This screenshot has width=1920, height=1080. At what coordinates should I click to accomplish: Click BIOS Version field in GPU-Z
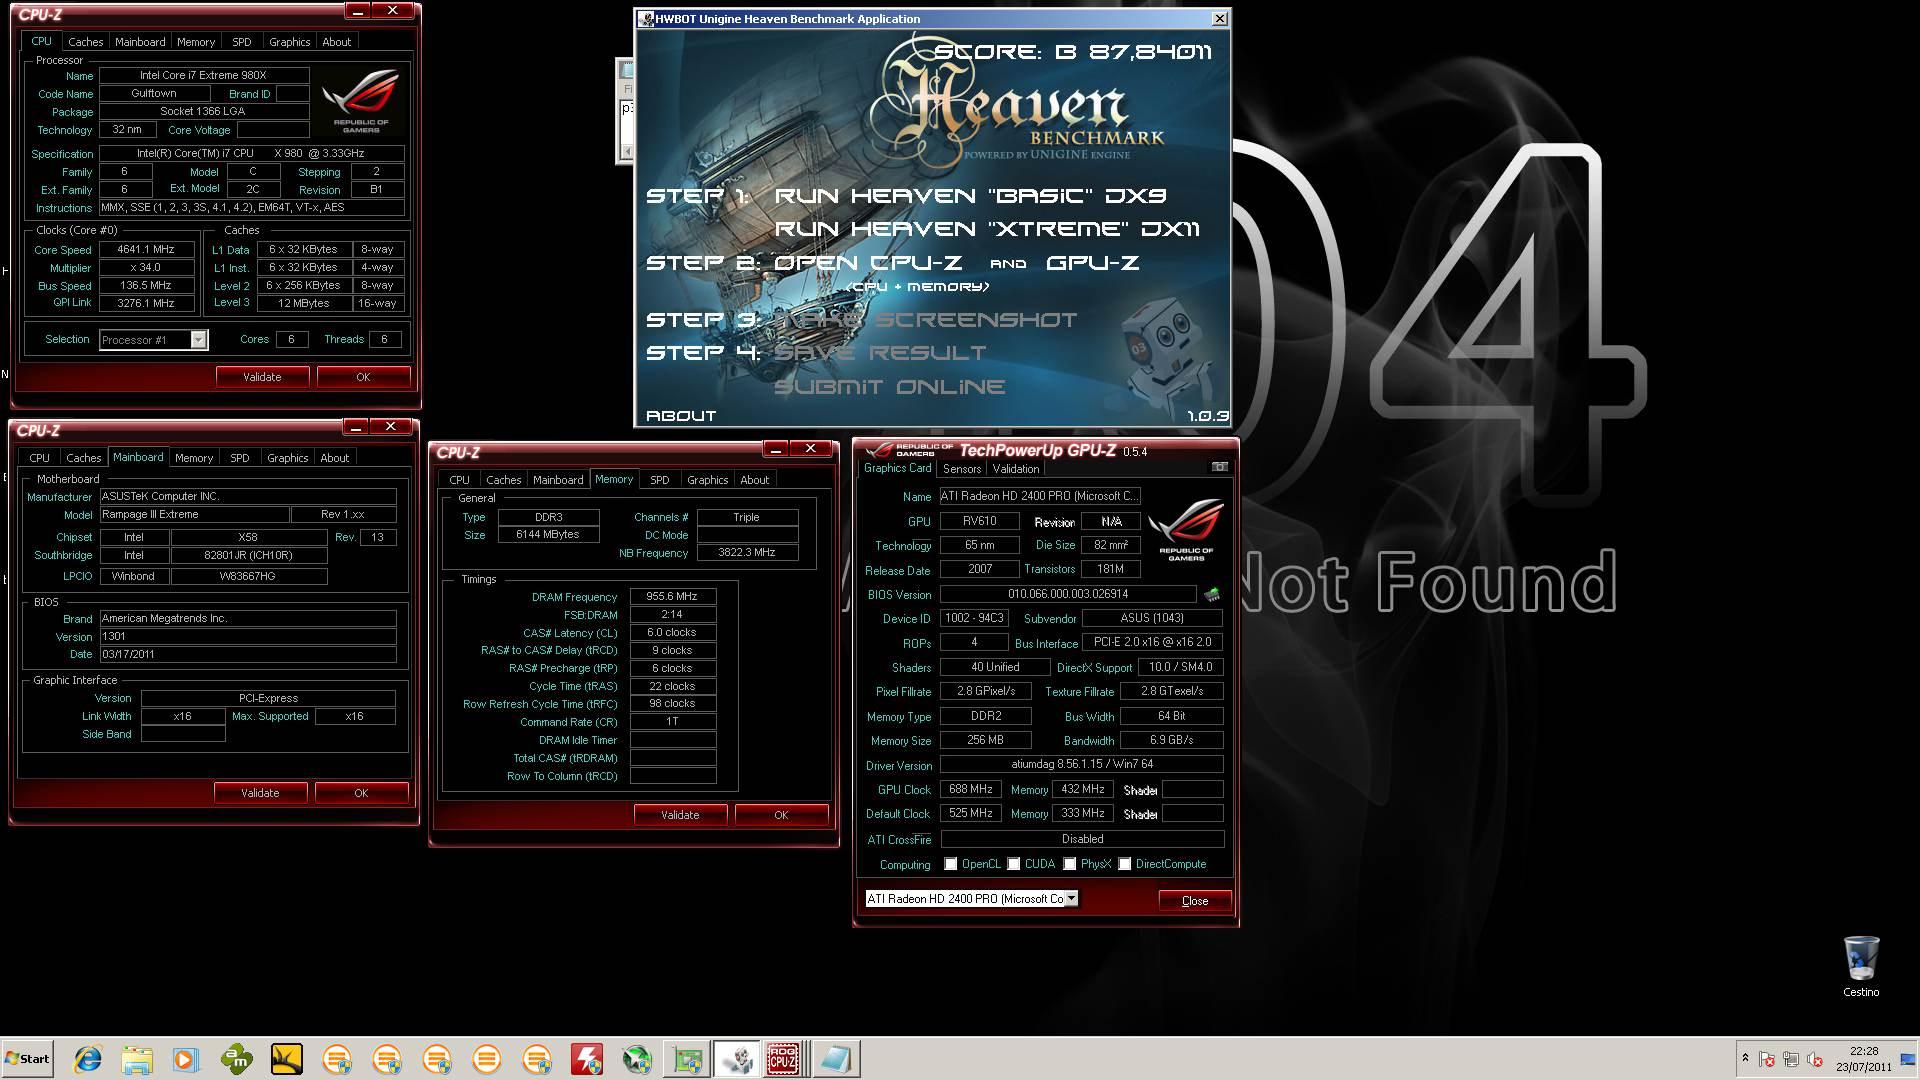tap(1068, 594)
